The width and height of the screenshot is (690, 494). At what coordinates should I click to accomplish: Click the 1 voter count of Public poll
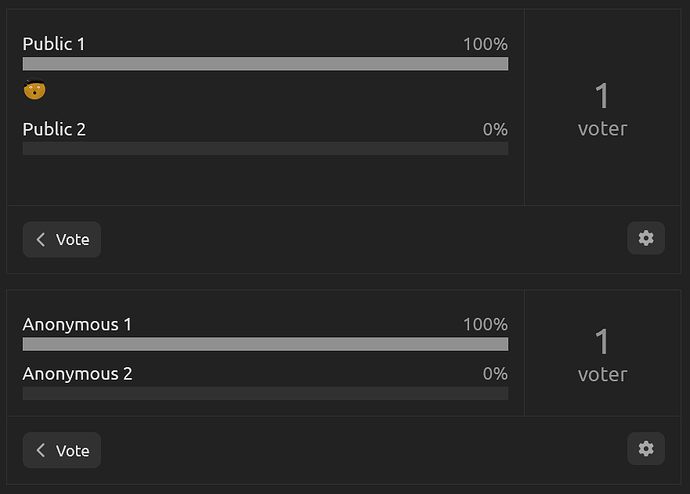602,110
